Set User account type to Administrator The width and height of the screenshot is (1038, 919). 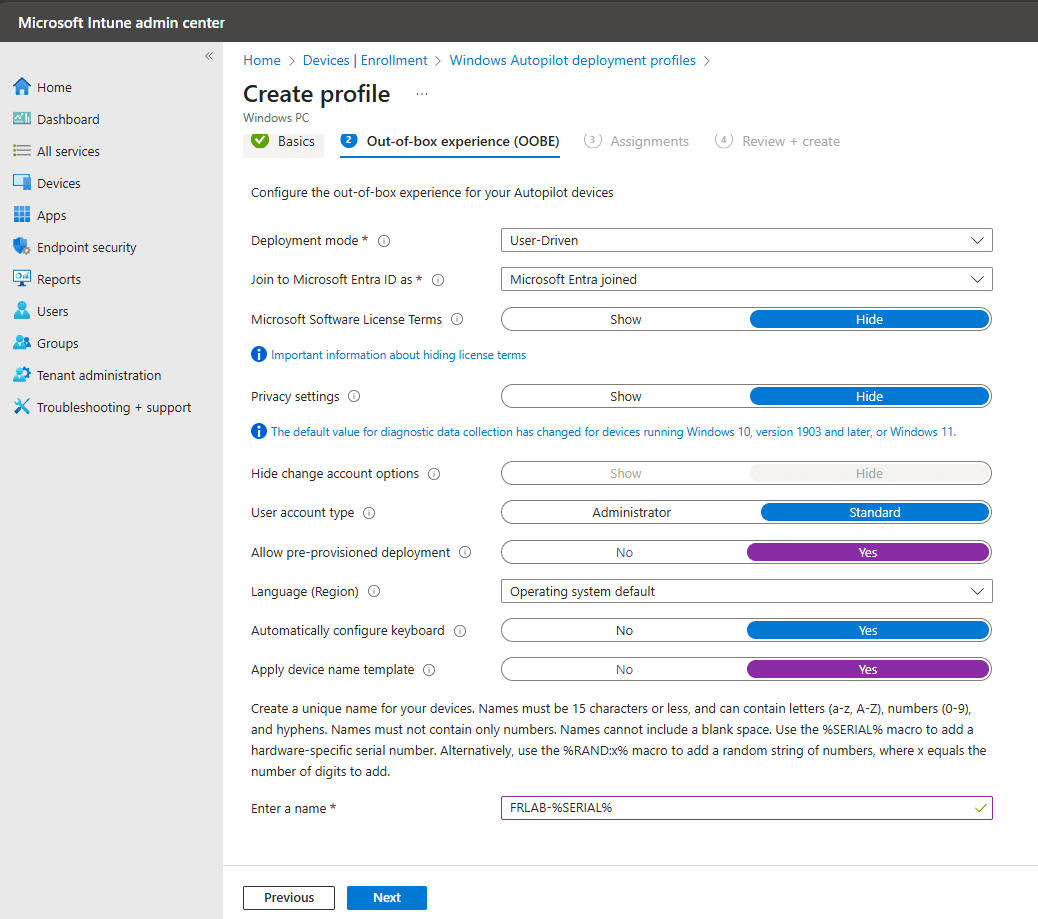[631, 512]
